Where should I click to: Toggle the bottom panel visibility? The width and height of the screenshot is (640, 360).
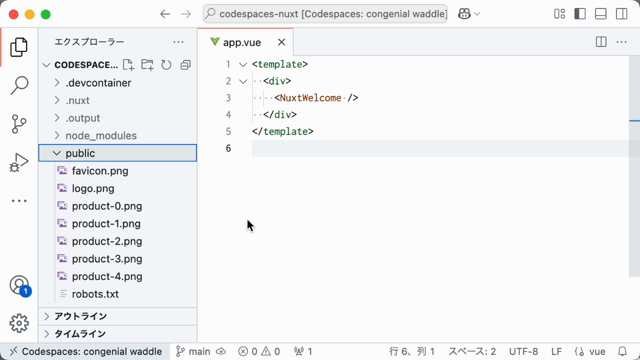tap(601, 14)
